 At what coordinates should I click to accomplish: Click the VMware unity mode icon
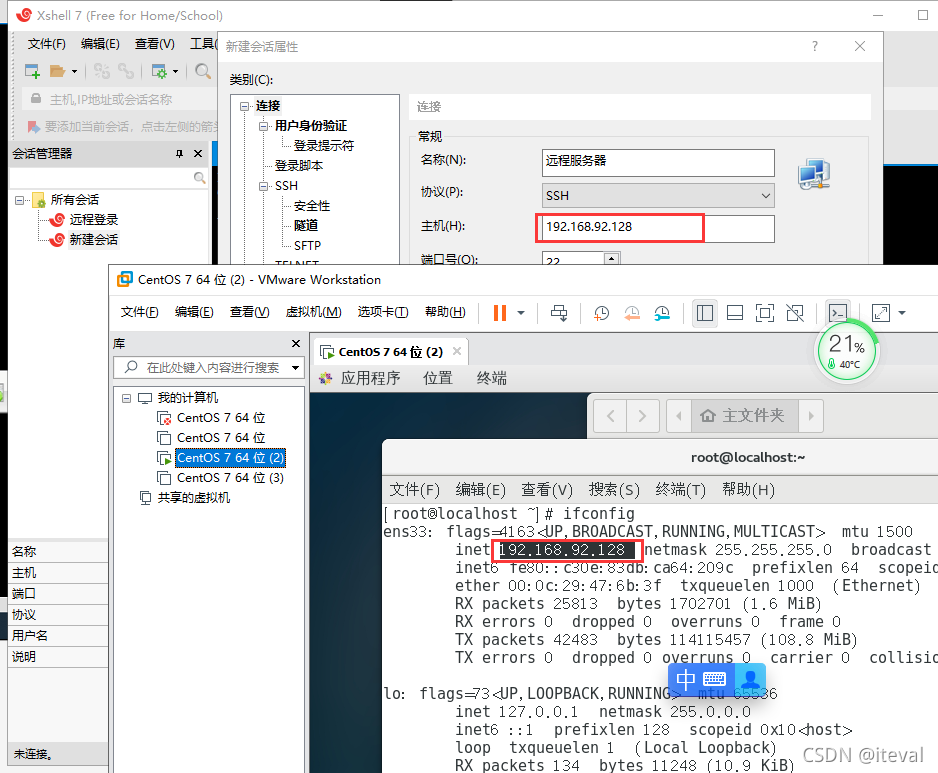795,313
